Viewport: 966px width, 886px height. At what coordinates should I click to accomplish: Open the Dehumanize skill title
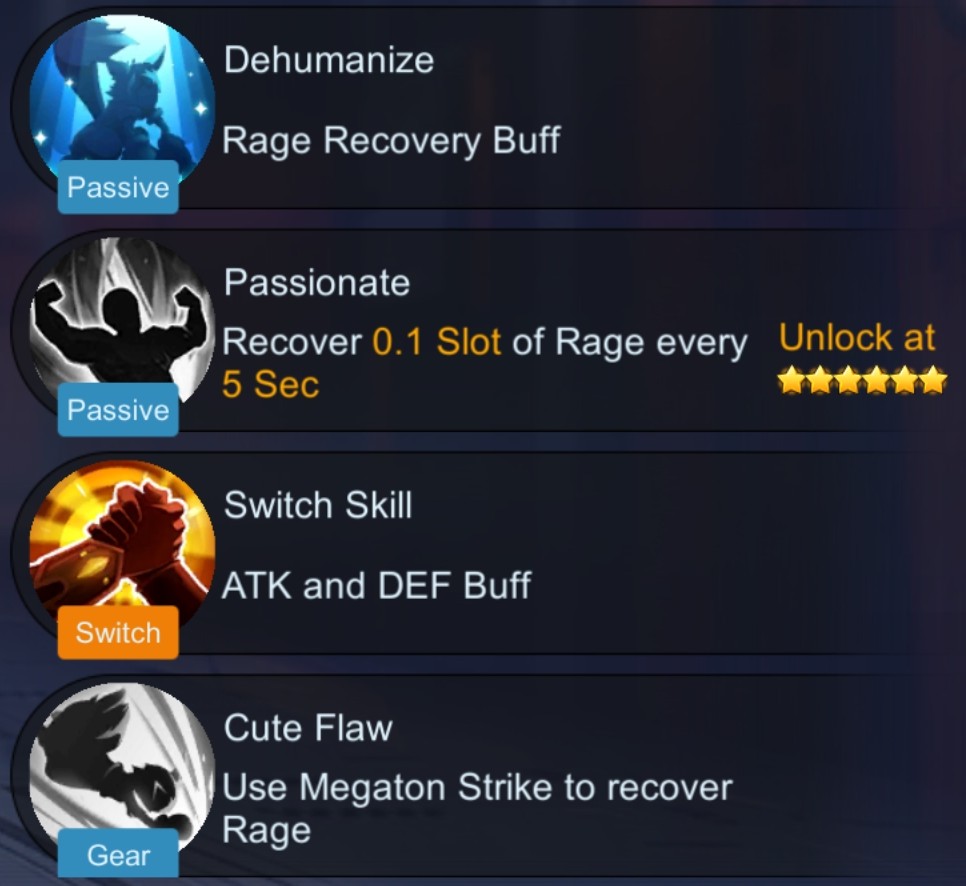(329, 60)
